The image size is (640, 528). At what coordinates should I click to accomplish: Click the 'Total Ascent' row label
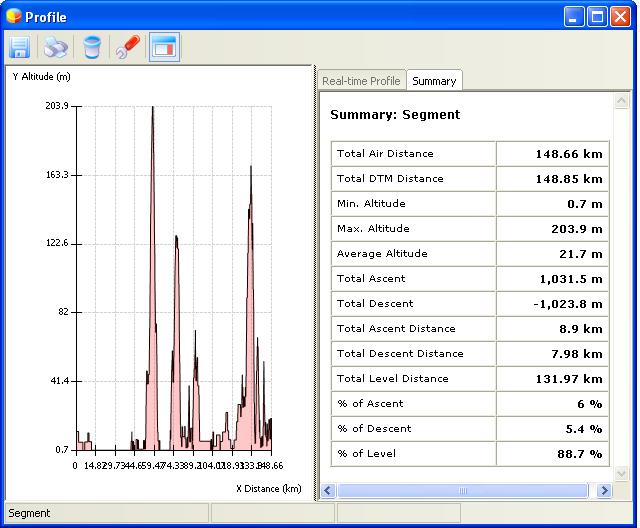coord(371,278)
